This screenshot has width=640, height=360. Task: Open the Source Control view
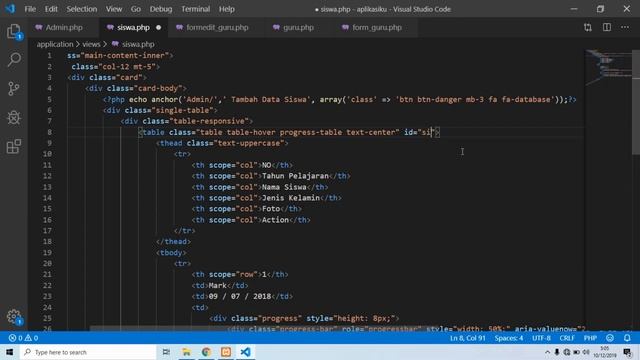pyautogui.click(x=14, y=89)
